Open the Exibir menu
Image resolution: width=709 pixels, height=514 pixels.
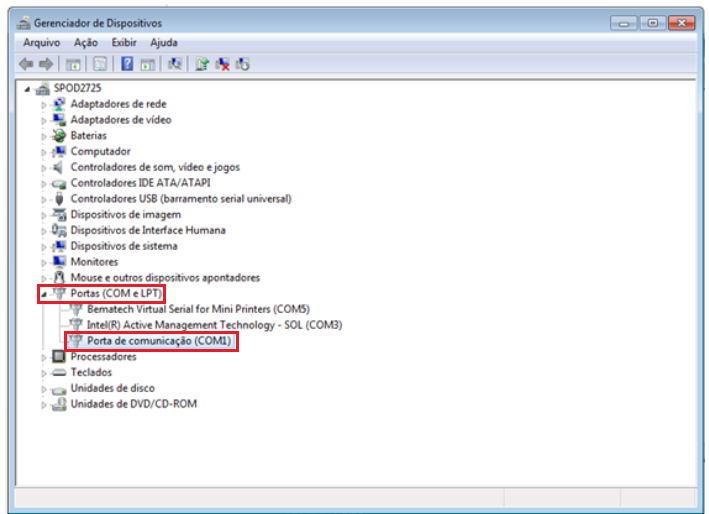(x=124, y=43)
